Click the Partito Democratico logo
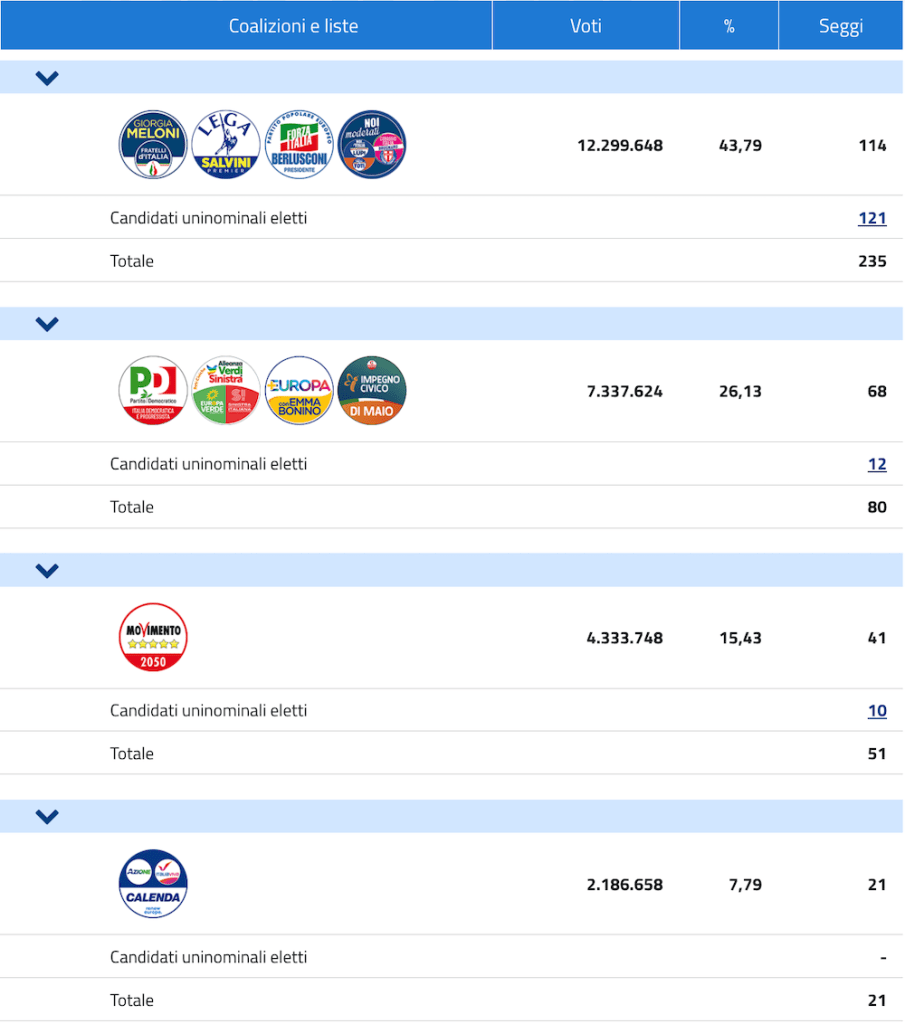 click(153, 391)
